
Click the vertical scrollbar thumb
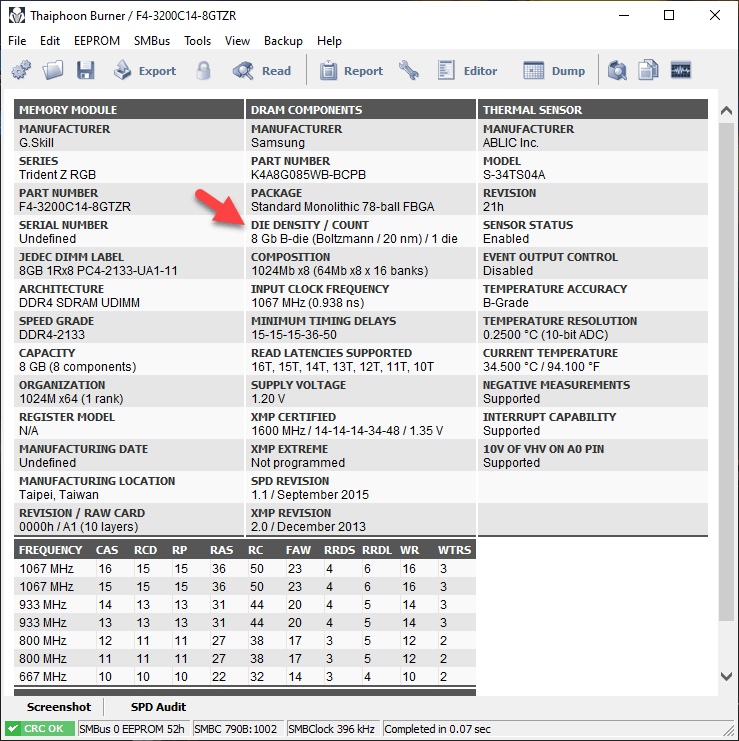point(727,371)
